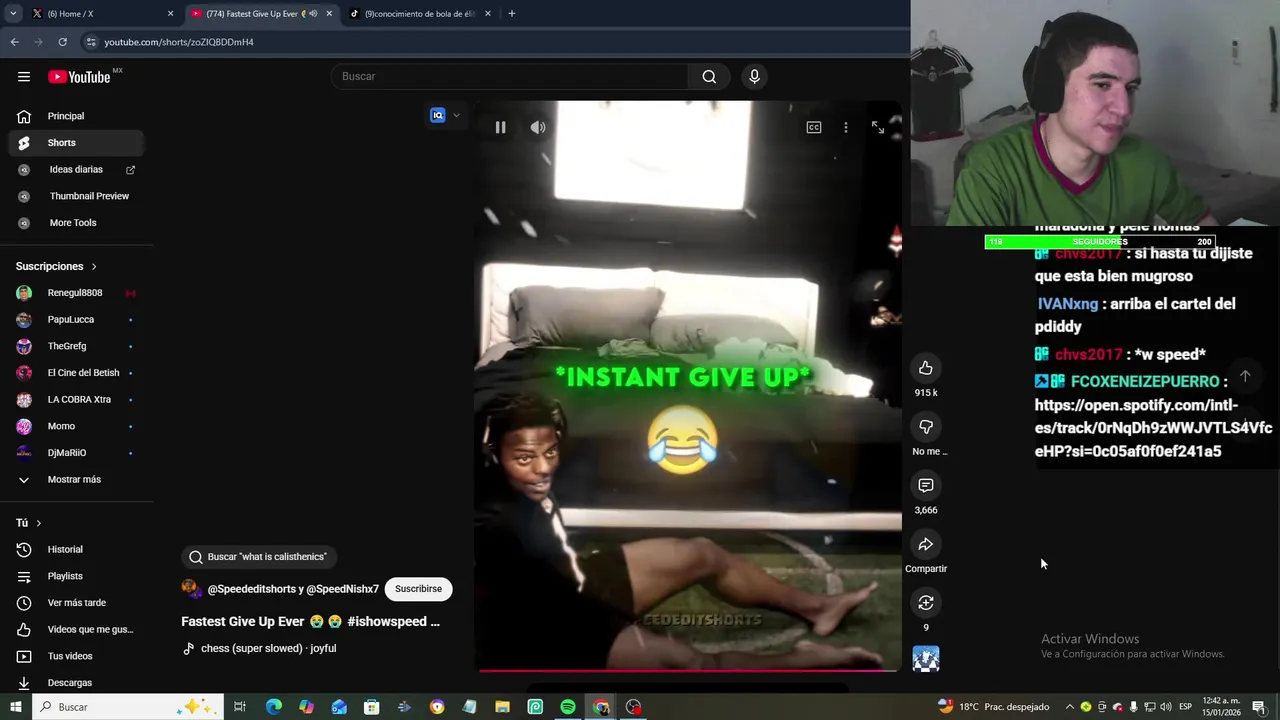Screen dimensions: 1280x720
Task: Click the Compartir share arrow
Action: (926, 544)
